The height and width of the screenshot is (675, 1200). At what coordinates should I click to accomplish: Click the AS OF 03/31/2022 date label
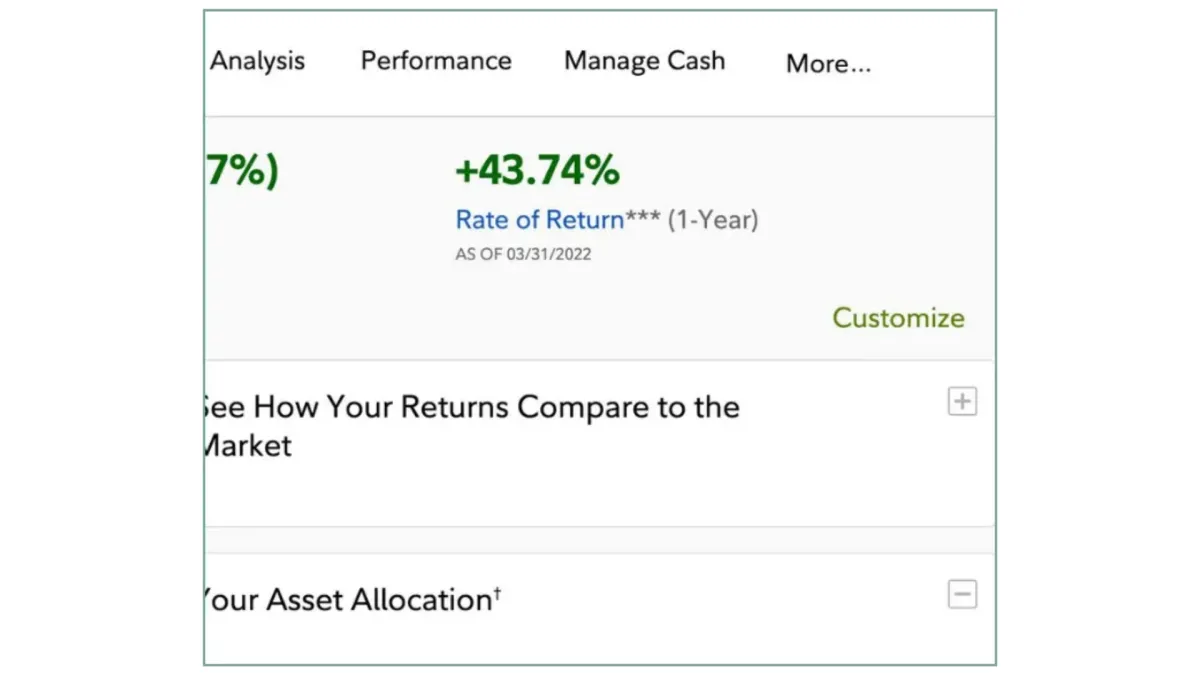[x=523, y=254]
